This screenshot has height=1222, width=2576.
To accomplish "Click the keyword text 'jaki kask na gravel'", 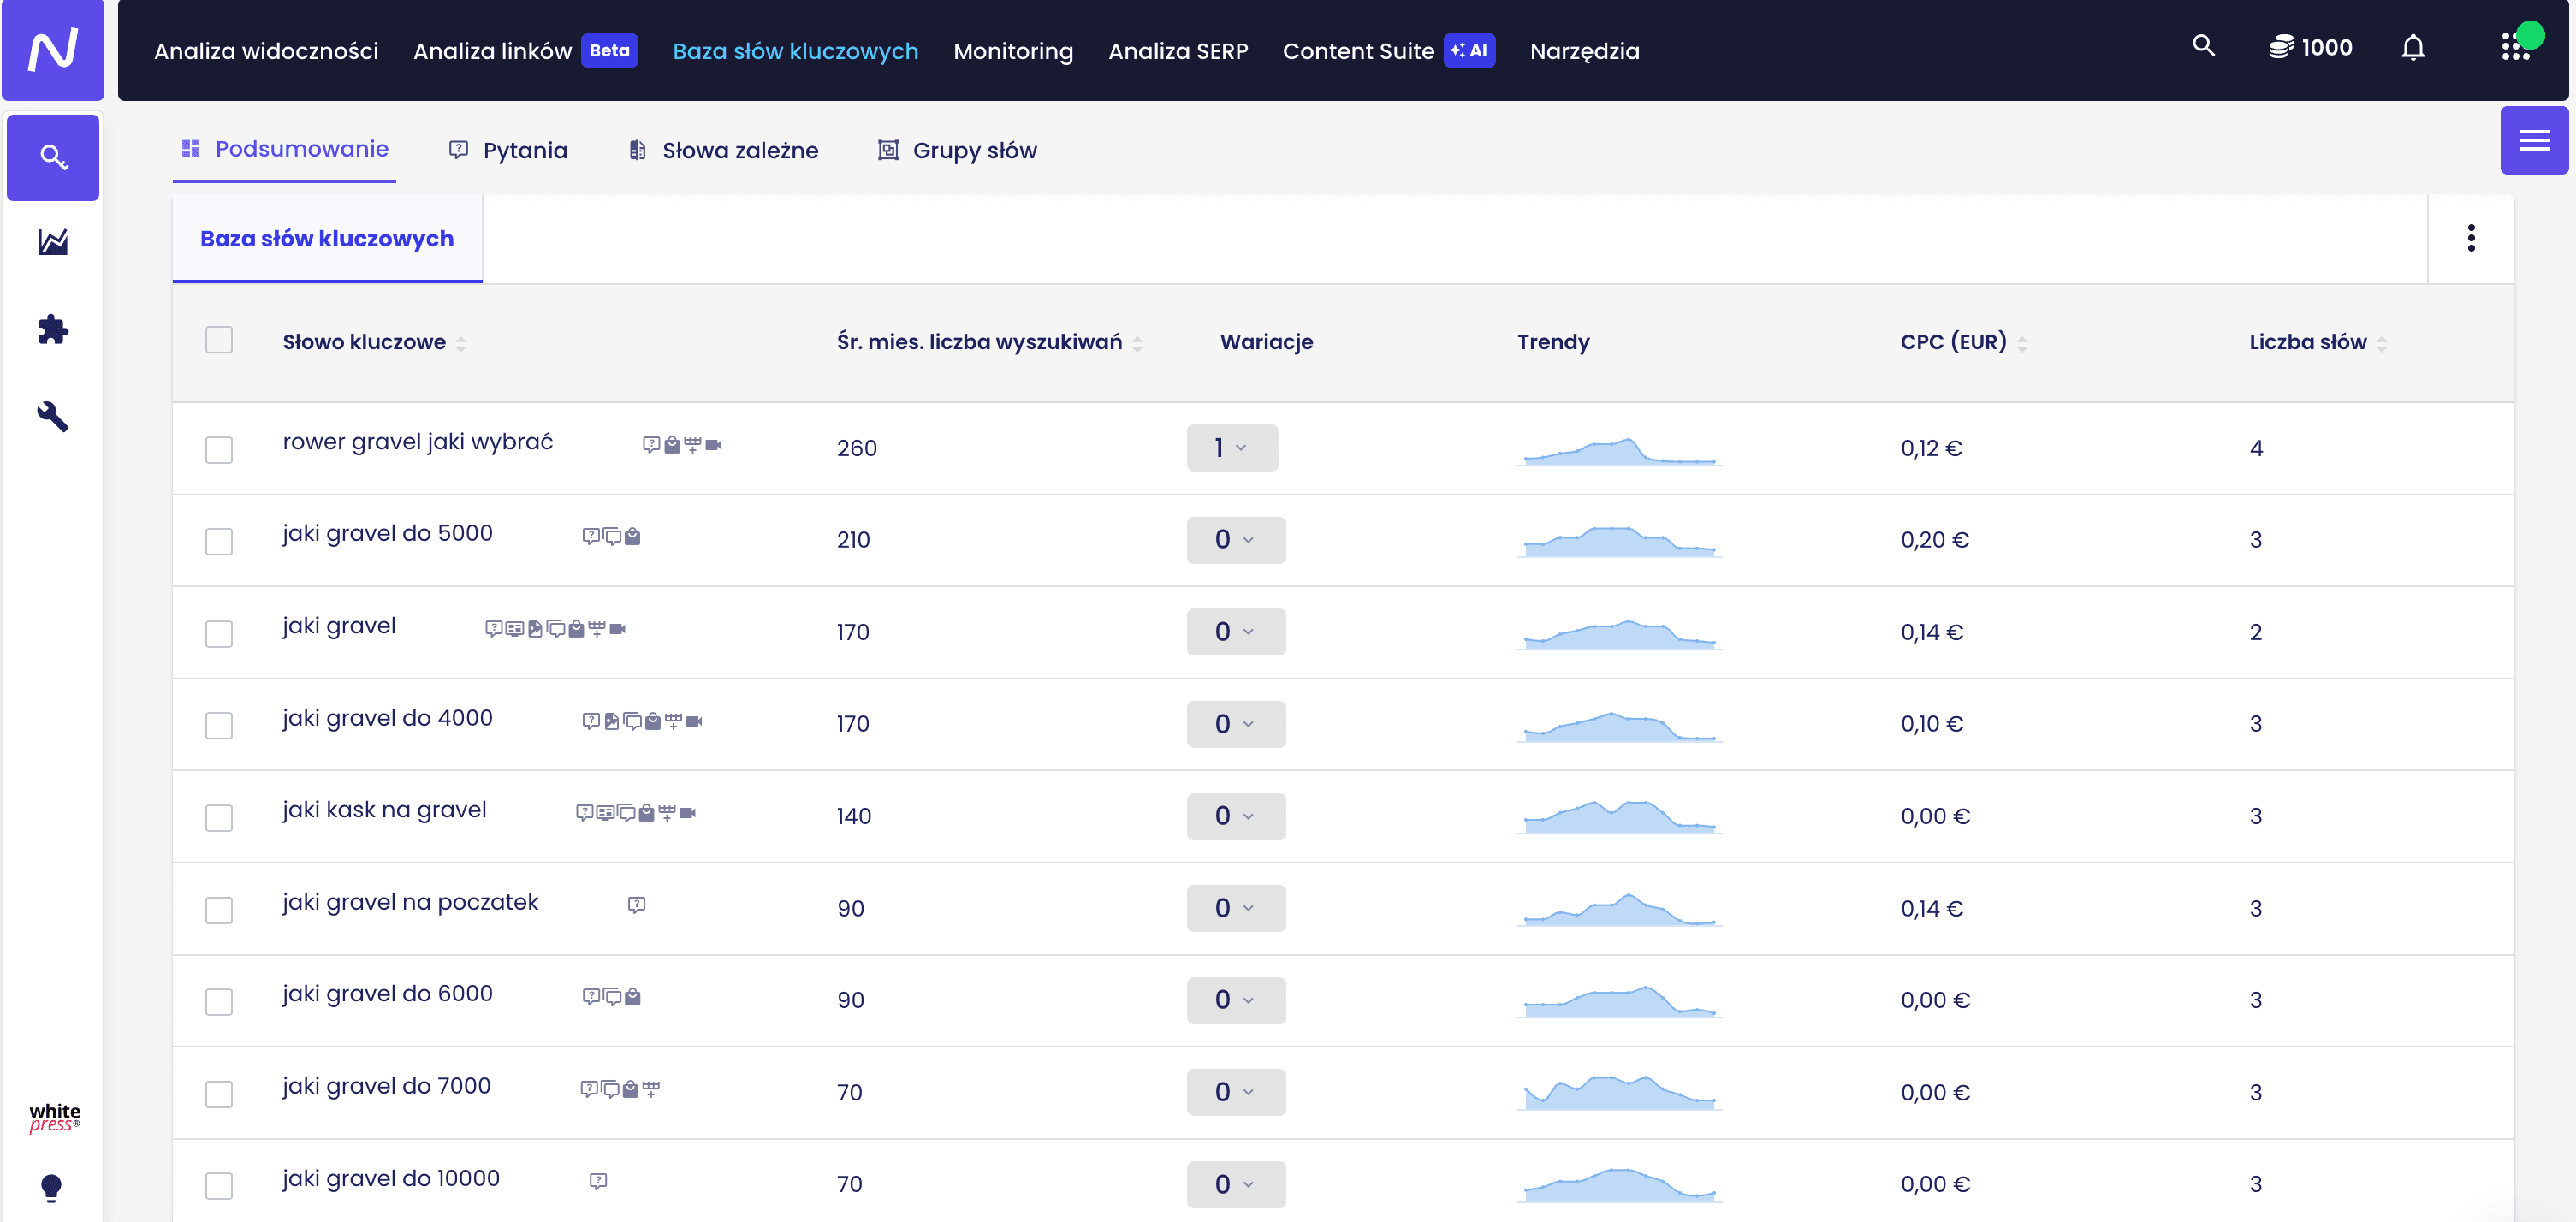I will (x=385, y=809).
